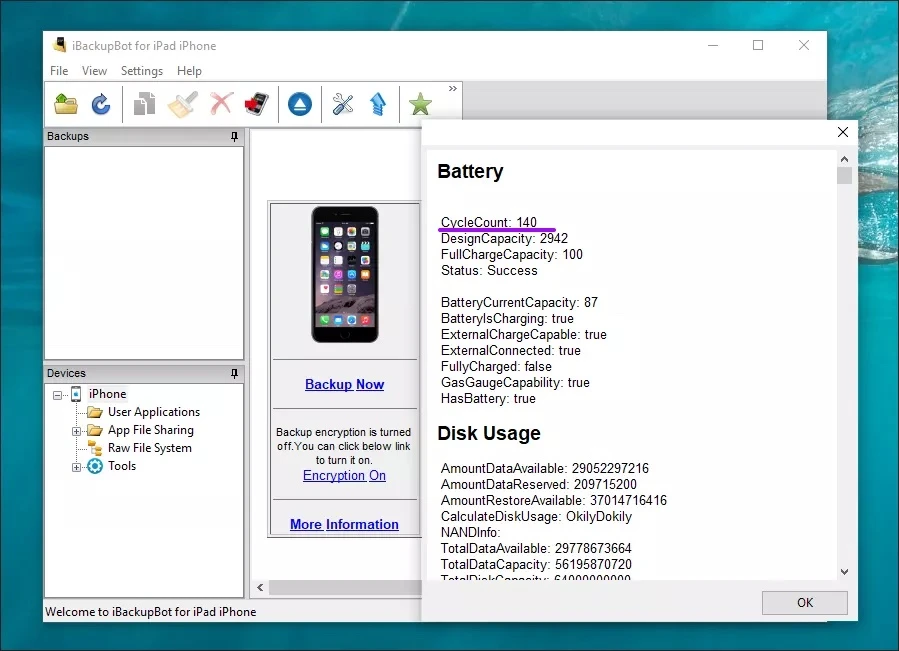Pin the Backups panel with pushpin icon
Viewport: 899px width, 651px height.
[x=235, y=136]
